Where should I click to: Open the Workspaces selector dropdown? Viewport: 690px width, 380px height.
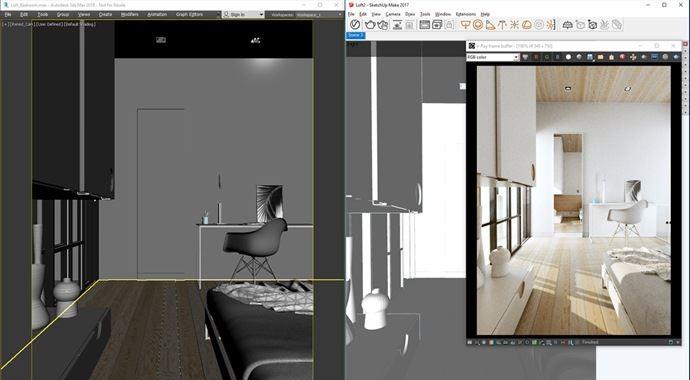tap(318, 15)
